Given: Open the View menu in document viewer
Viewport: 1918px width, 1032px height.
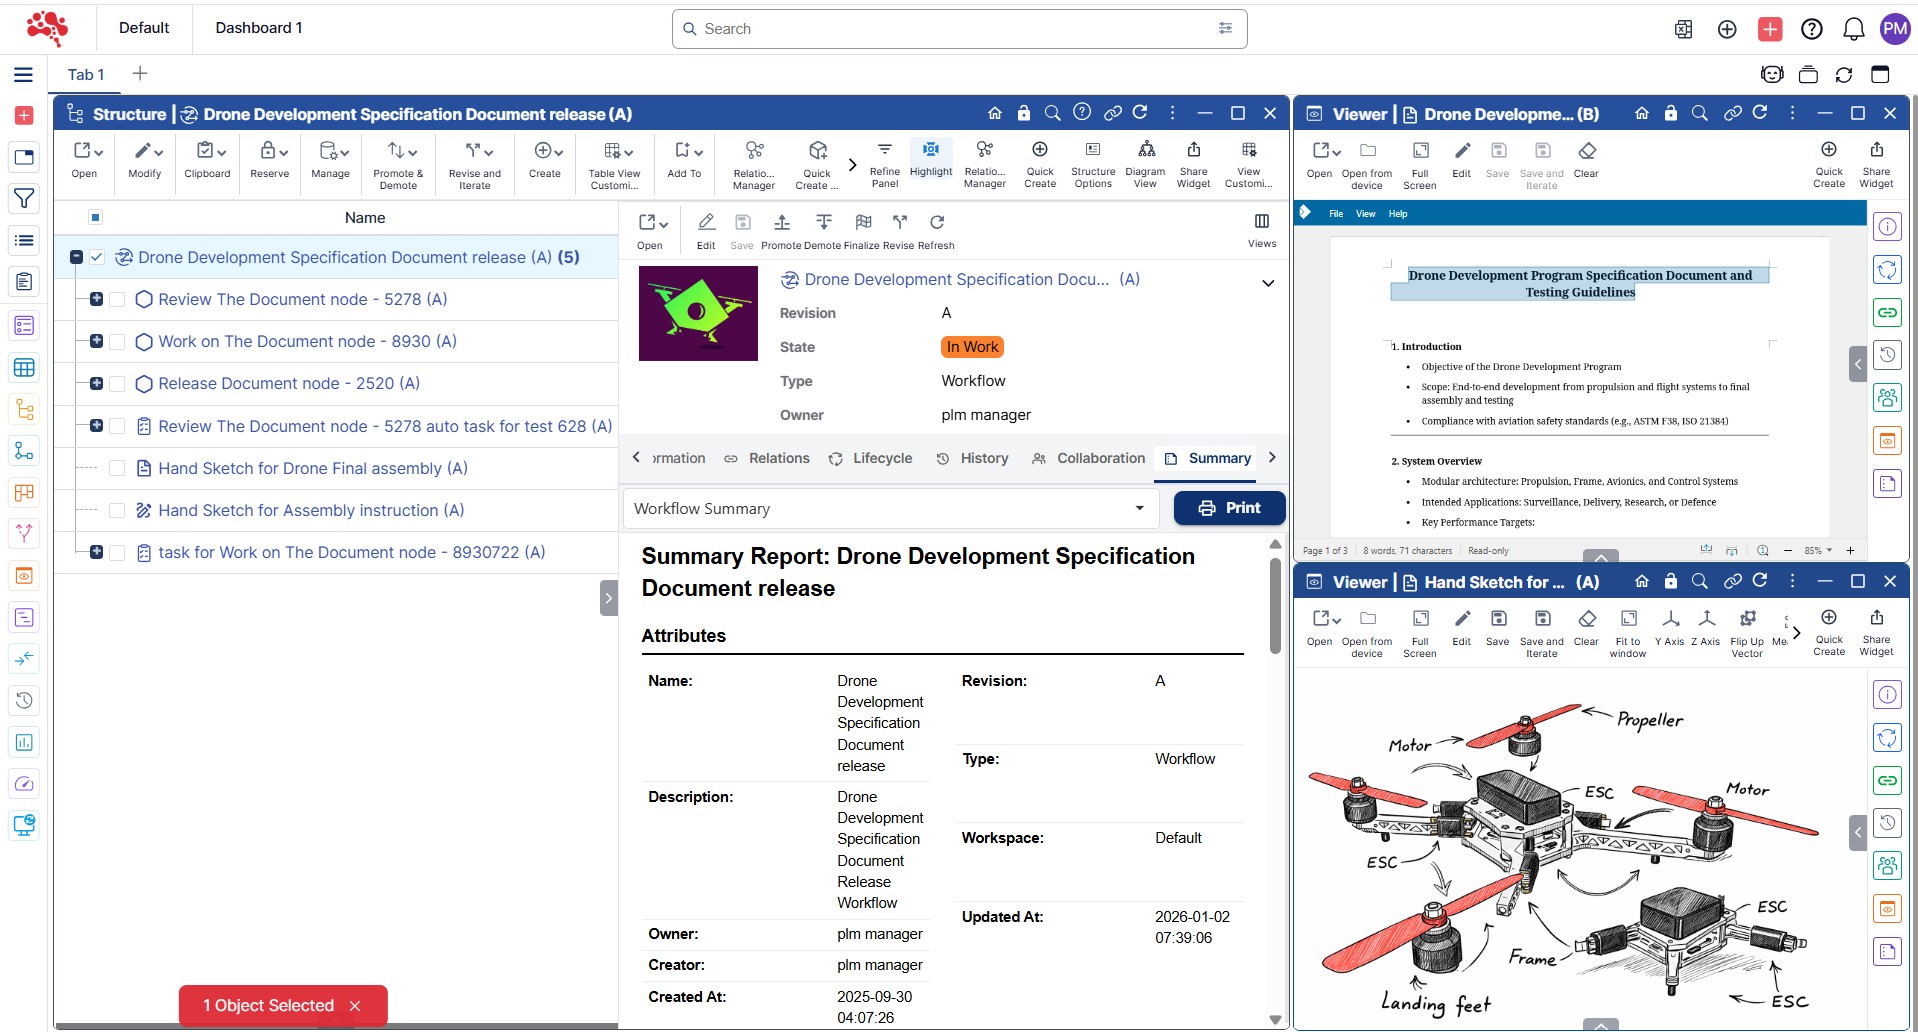Looking at the screenshot, I should [x=1365, y=214].
